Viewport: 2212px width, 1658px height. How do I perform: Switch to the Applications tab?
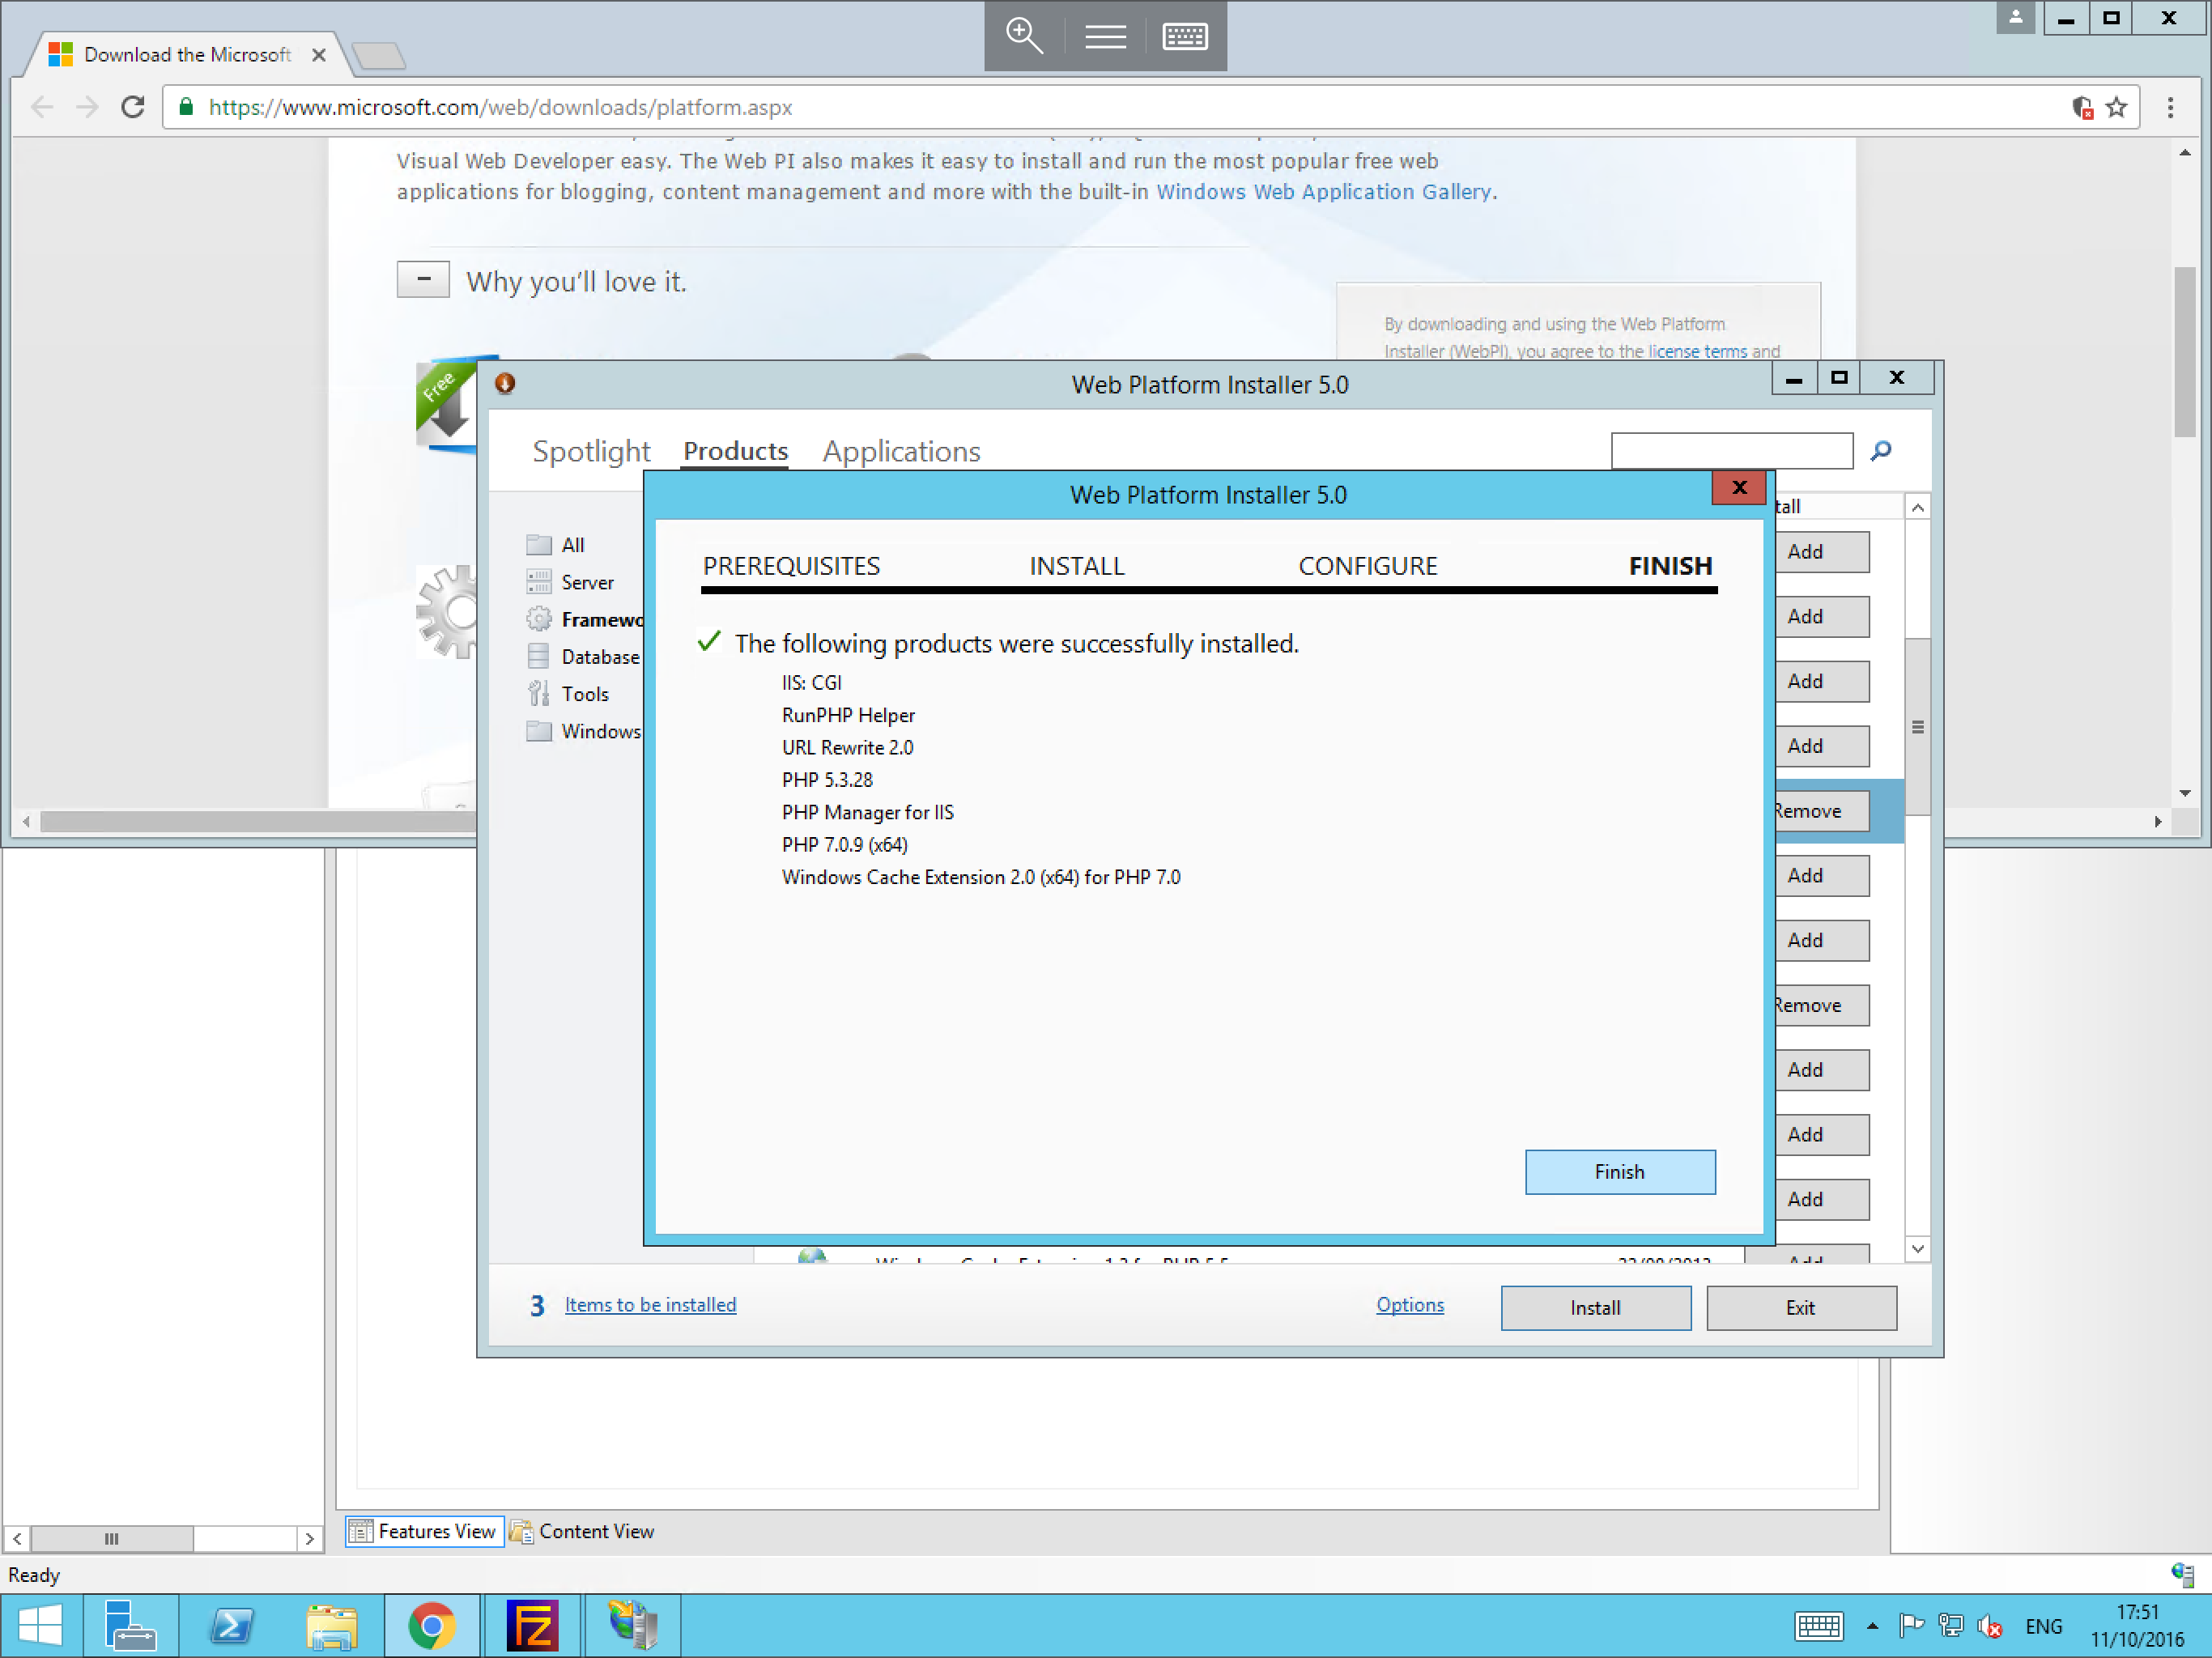coord(901,451)
